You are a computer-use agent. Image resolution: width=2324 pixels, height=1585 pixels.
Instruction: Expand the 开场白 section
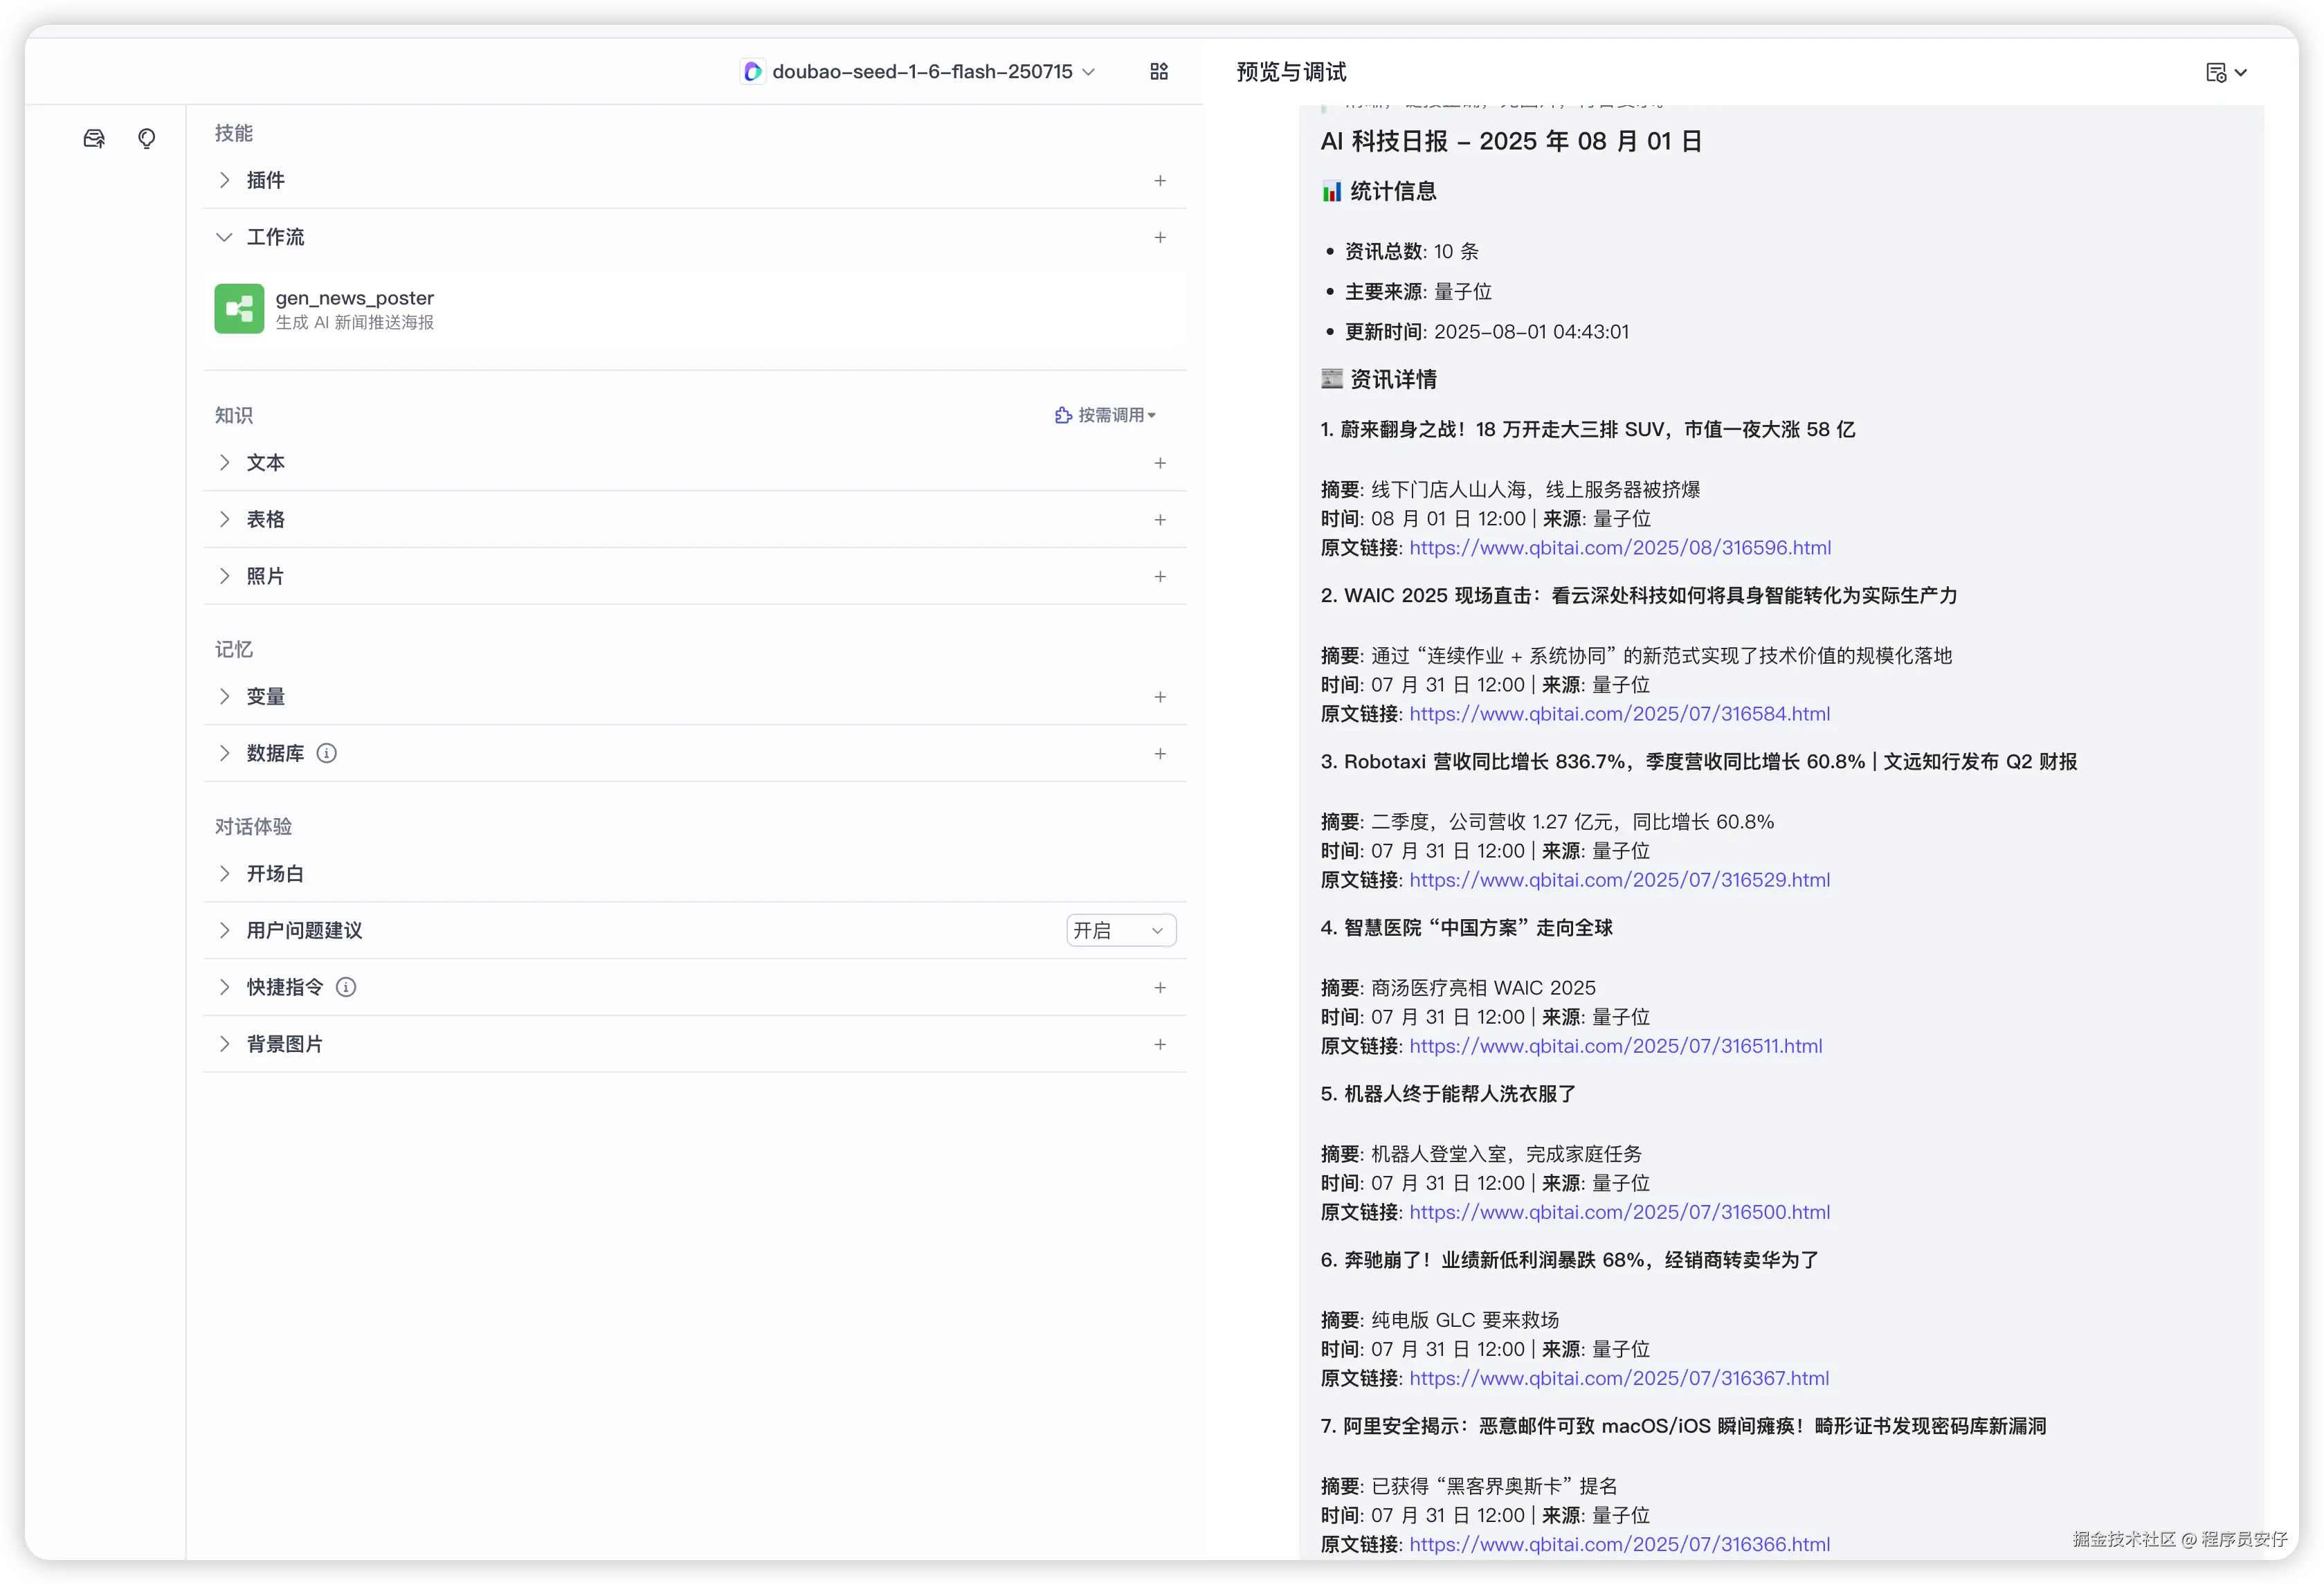click(224, 873)
